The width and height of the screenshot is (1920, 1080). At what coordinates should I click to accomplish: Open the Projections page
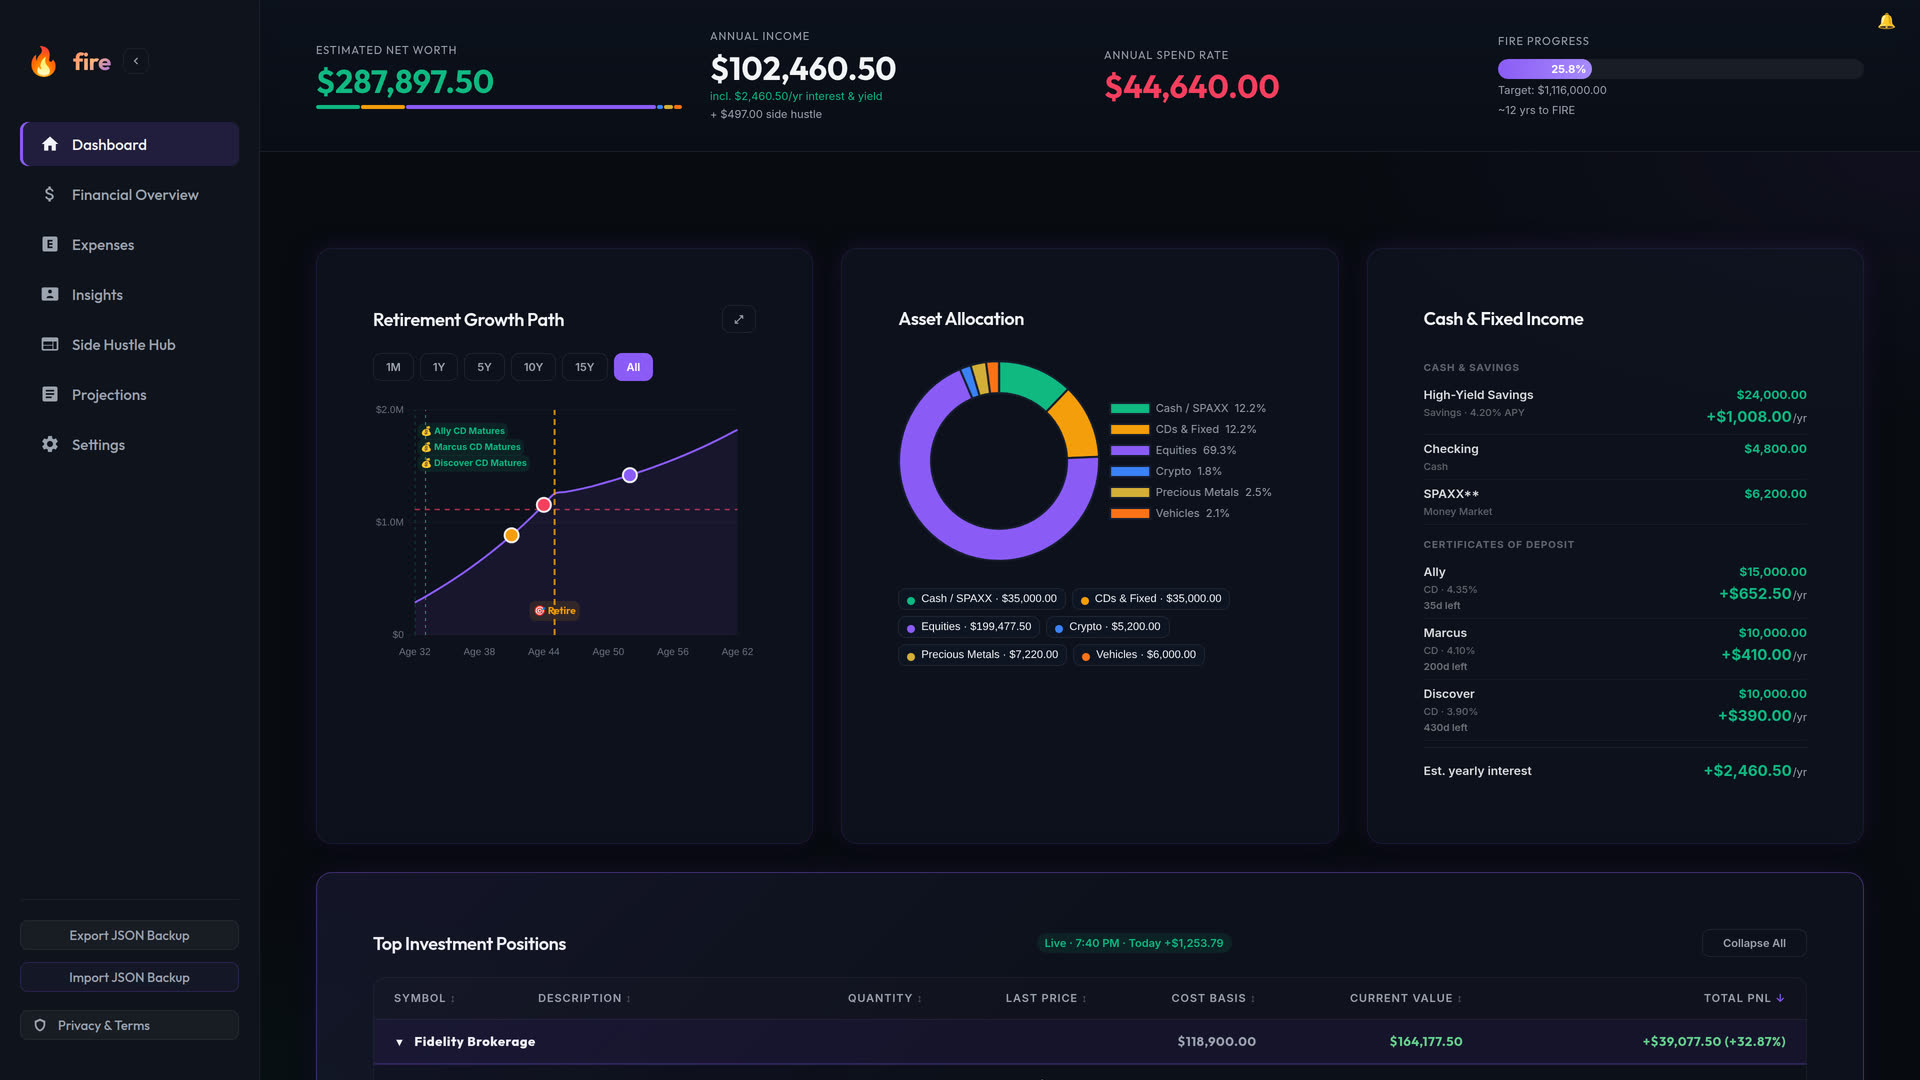coord(129,394)
